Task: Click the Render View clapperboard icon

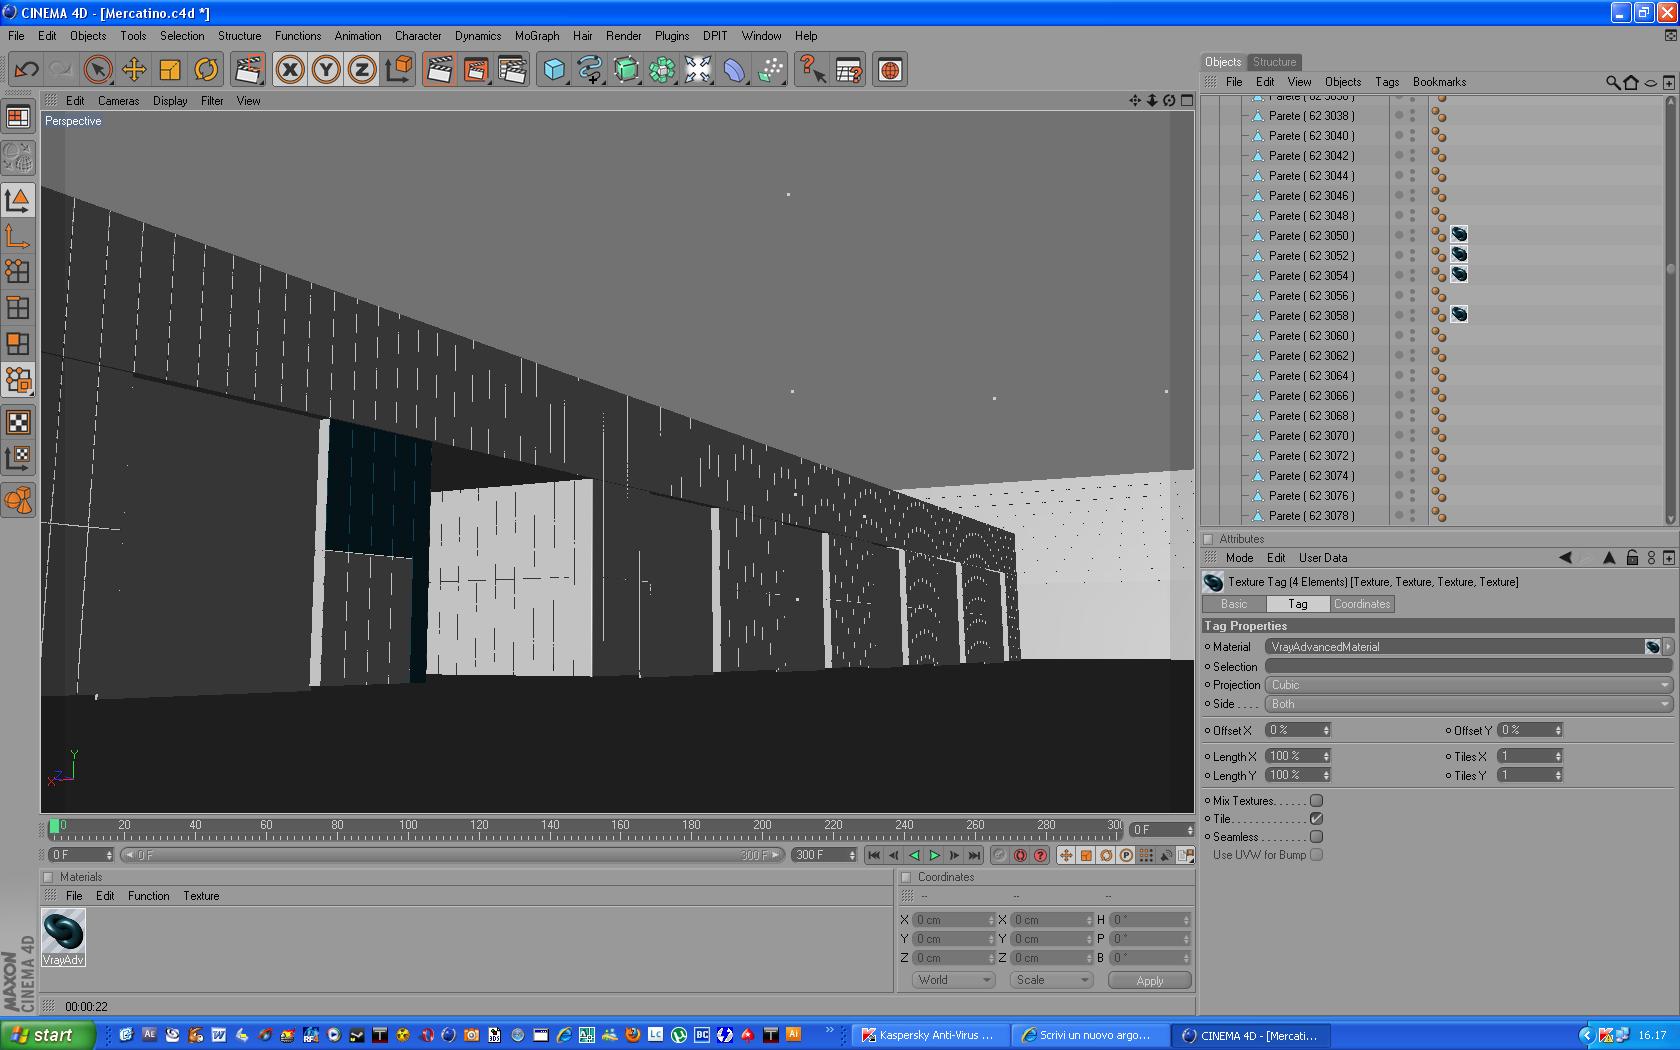Action: [x=439, y=70]
